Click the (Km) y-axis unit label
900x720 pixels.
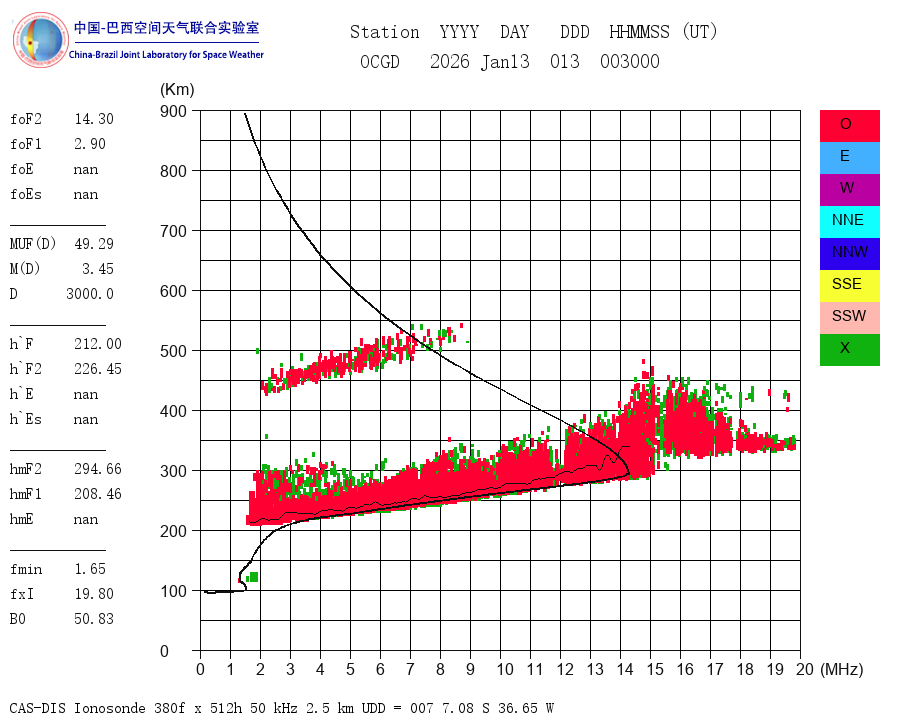177,90
